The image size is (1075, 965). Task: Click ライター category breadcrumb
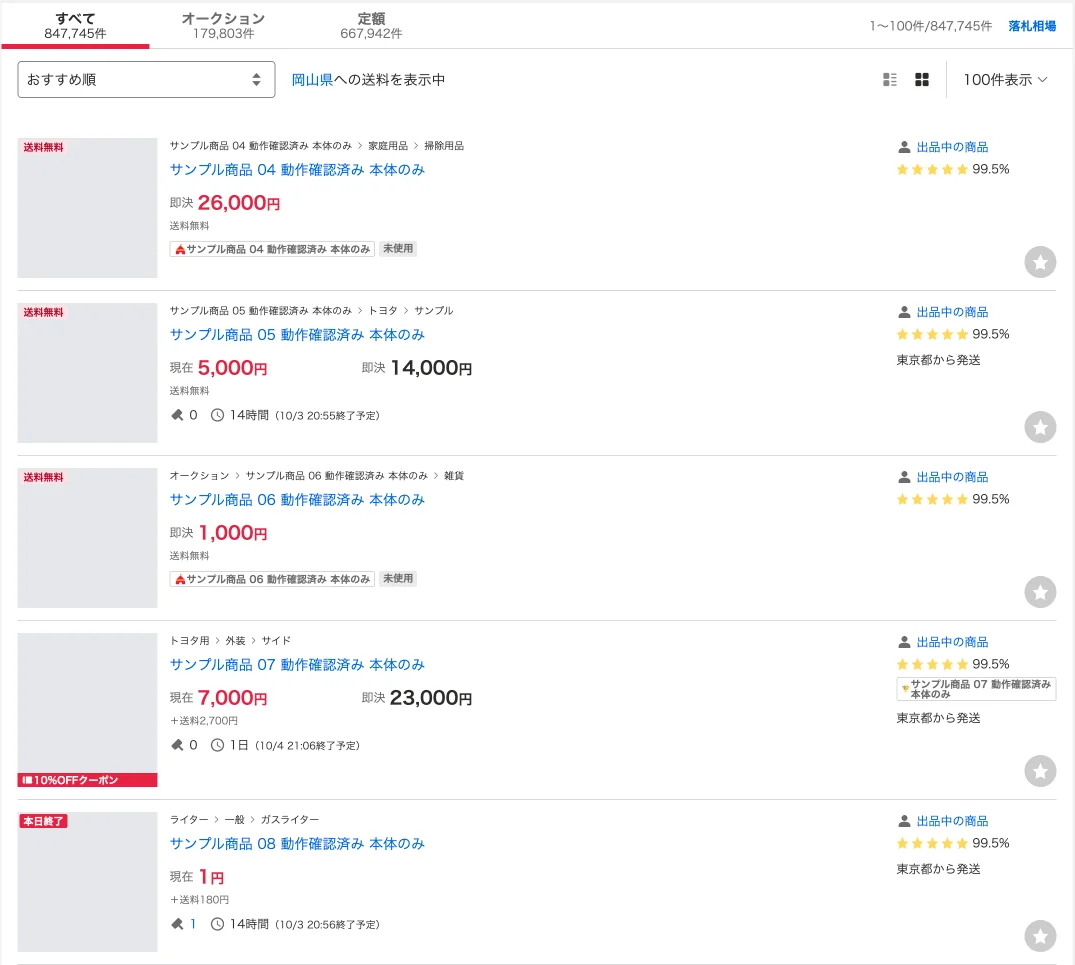click(x=189, y=820)
